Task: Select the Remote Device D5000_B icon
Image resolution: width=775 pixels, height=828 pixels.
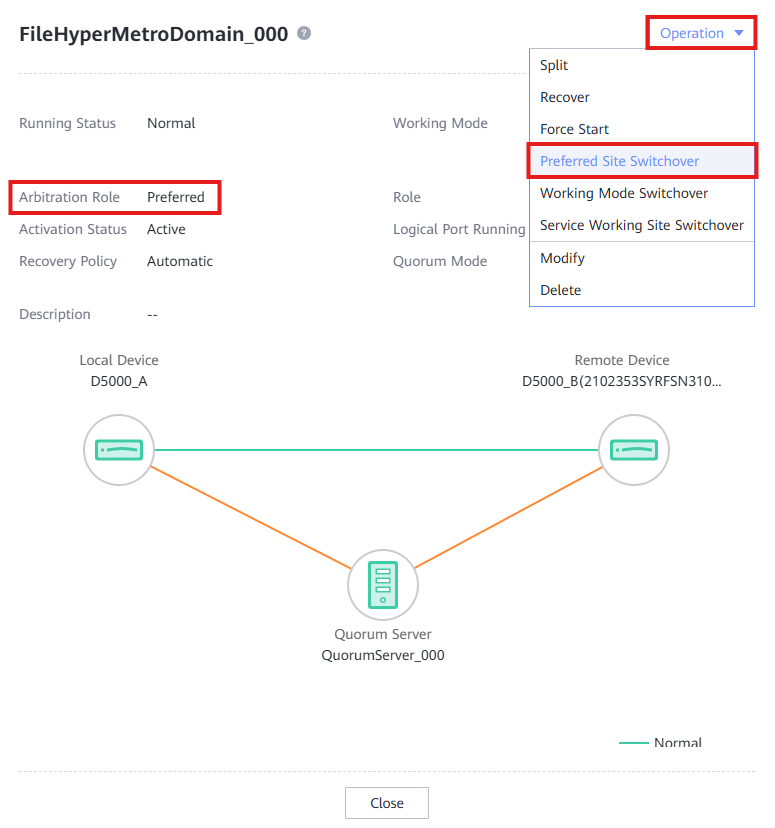Action: click(x=634, y=450)
